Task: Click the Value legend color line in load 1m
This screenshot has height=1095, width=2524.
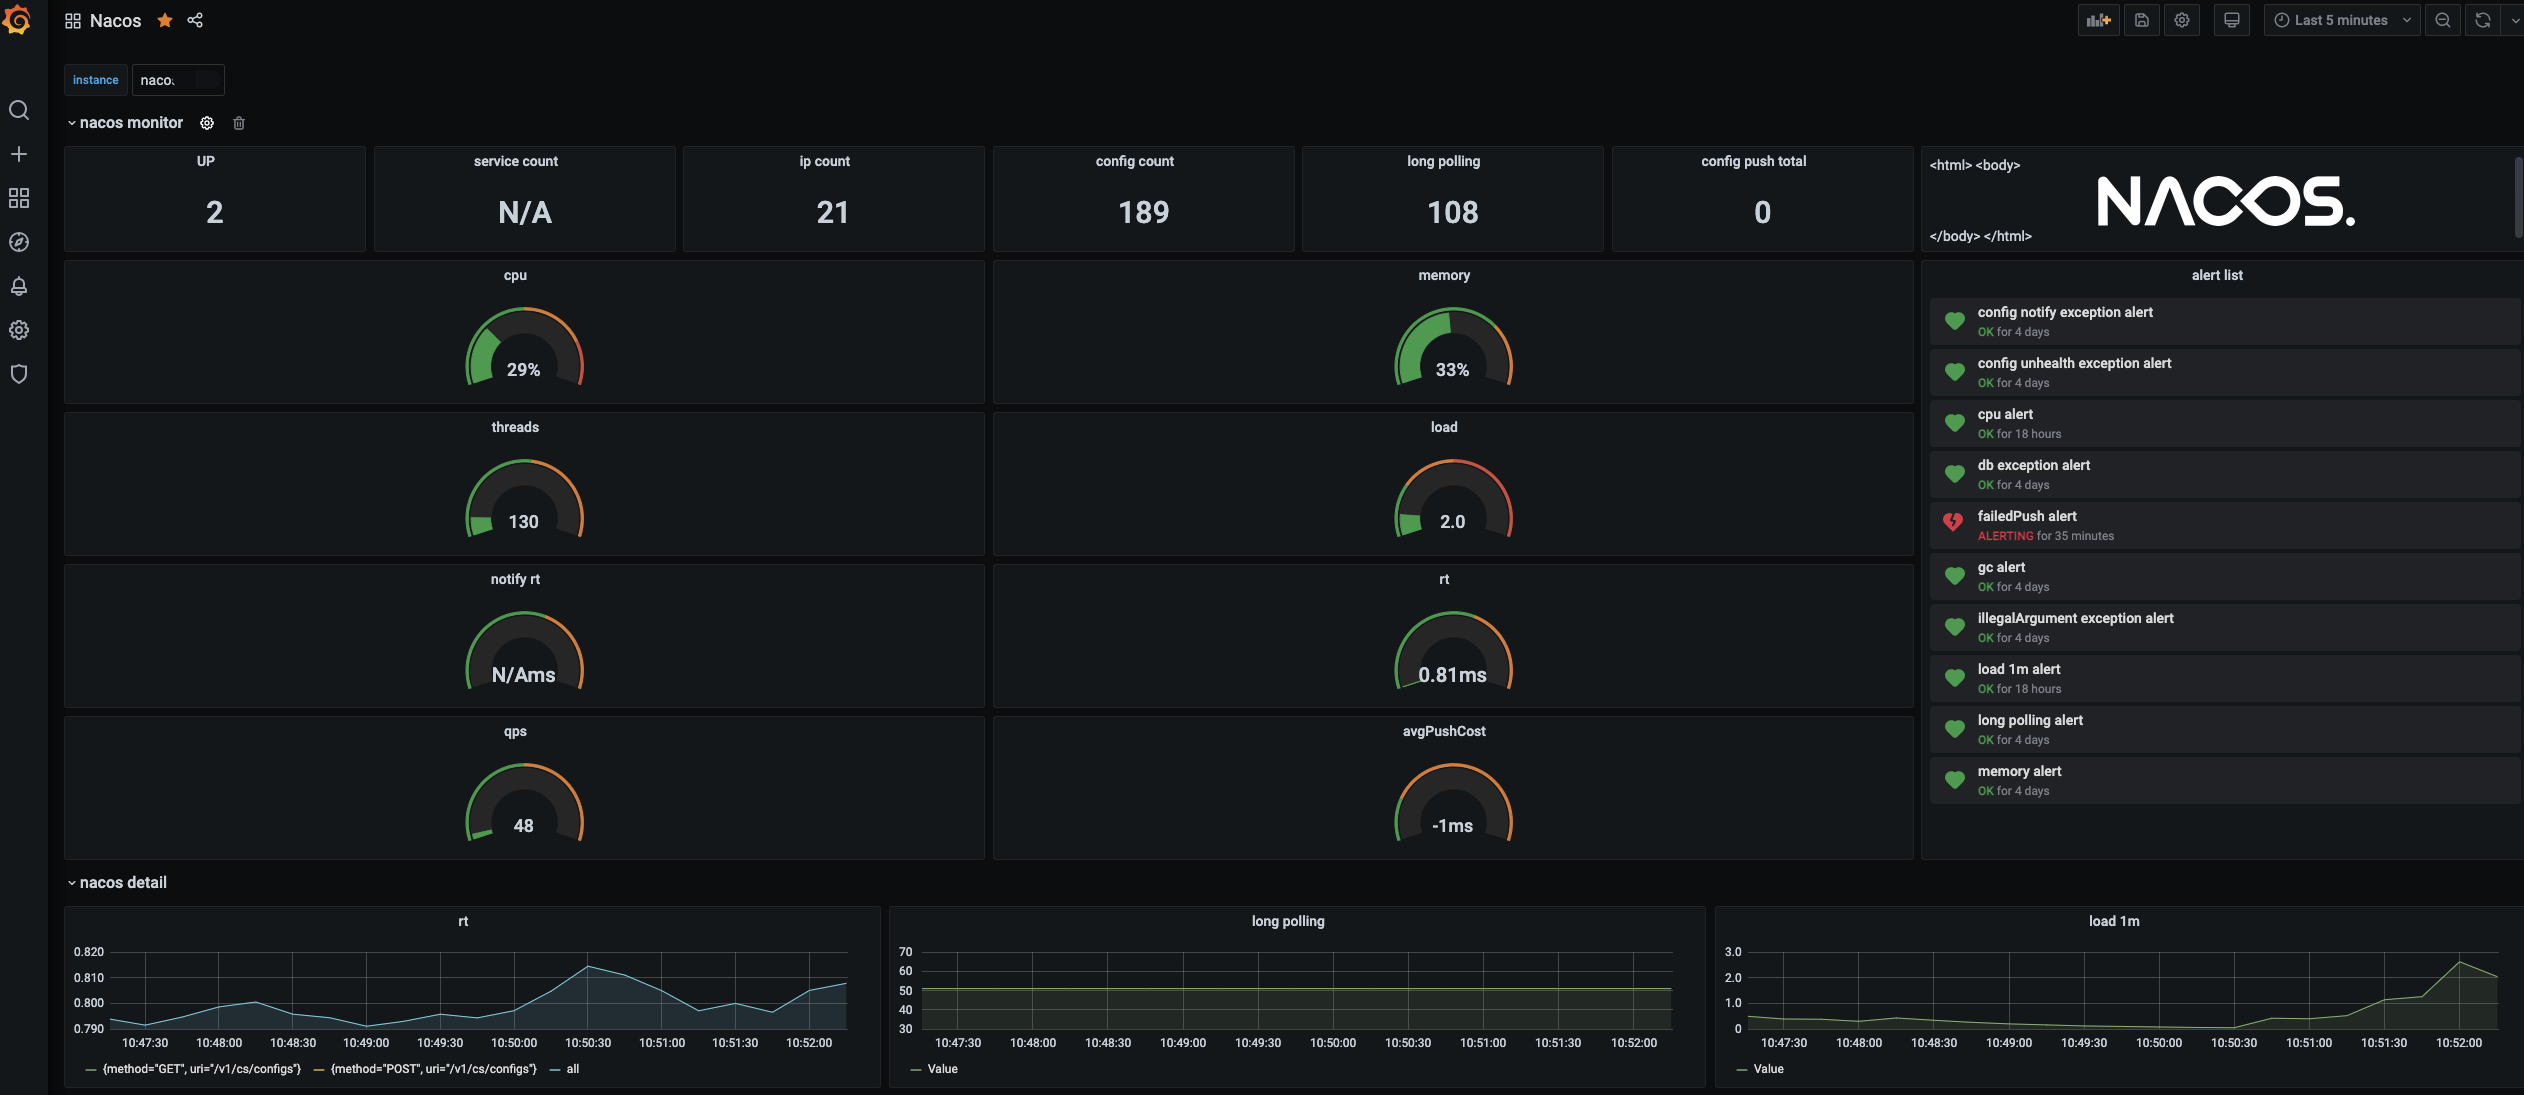Action: coord(1742,1069)
